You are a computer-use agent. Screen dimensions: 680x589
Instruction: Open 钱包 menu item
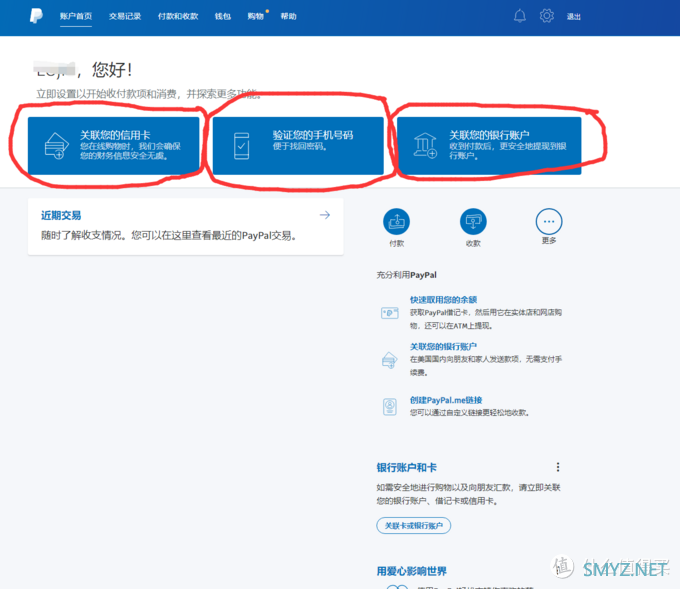tap(222, 16)
